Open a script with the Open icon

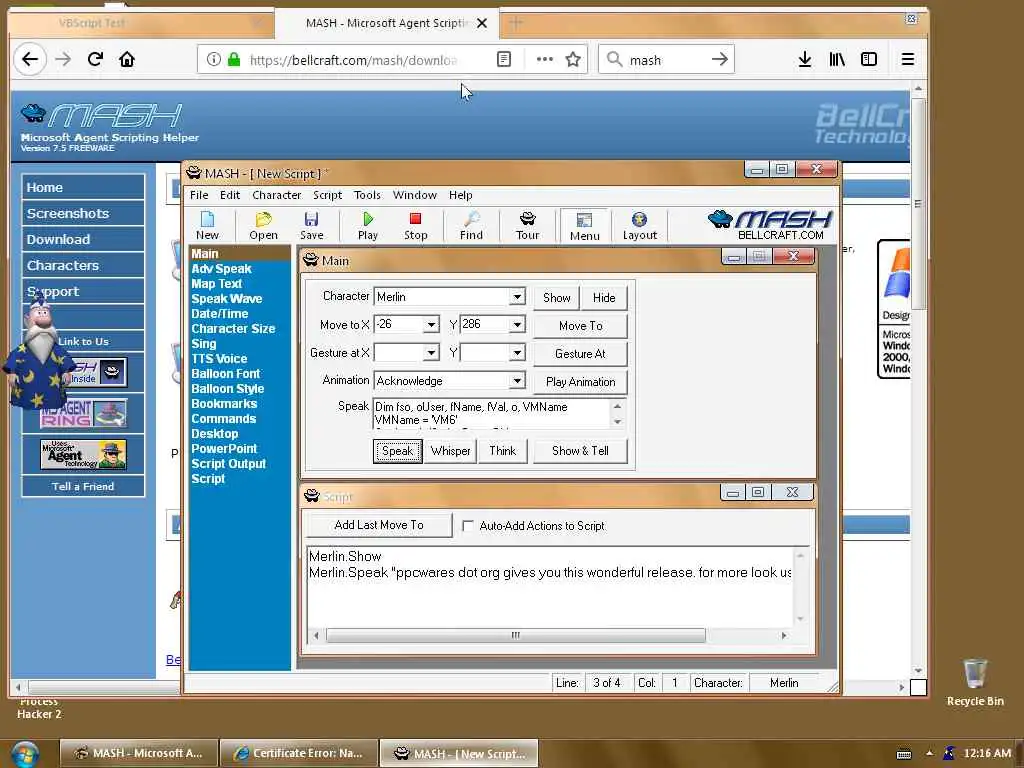coord(263,225)
